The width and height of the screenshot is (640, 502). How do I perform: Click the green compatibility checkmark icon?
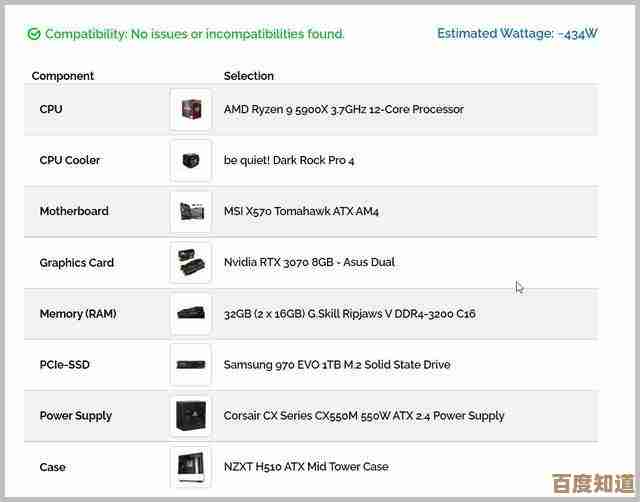tap(34, 34)
